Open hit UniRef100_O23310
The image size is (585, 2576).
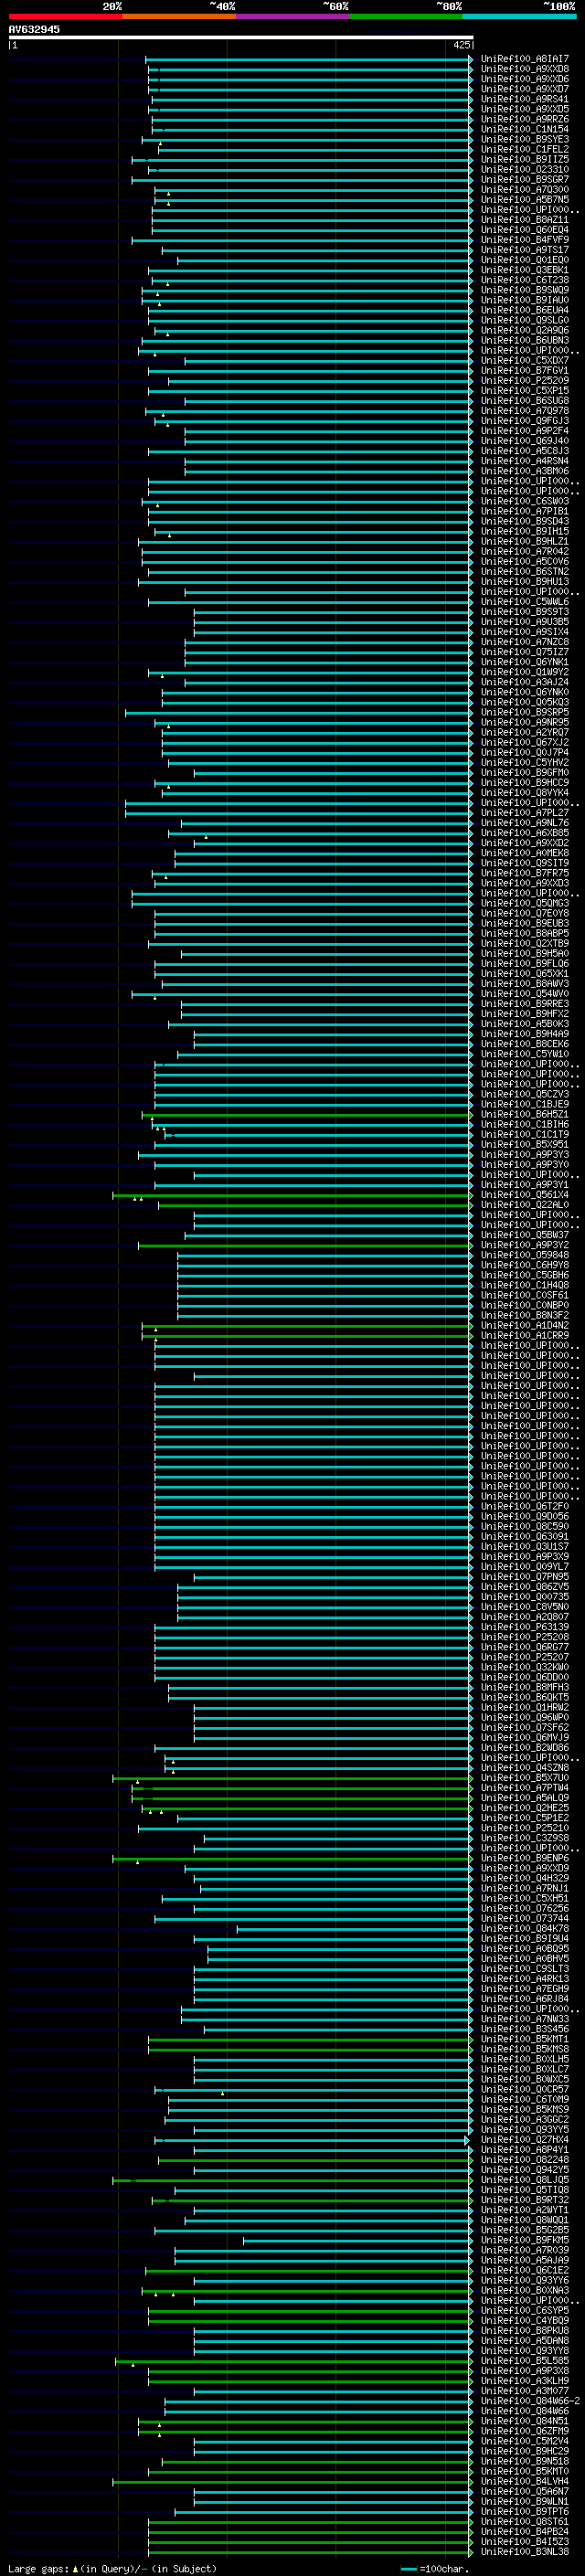coord(525,170)
